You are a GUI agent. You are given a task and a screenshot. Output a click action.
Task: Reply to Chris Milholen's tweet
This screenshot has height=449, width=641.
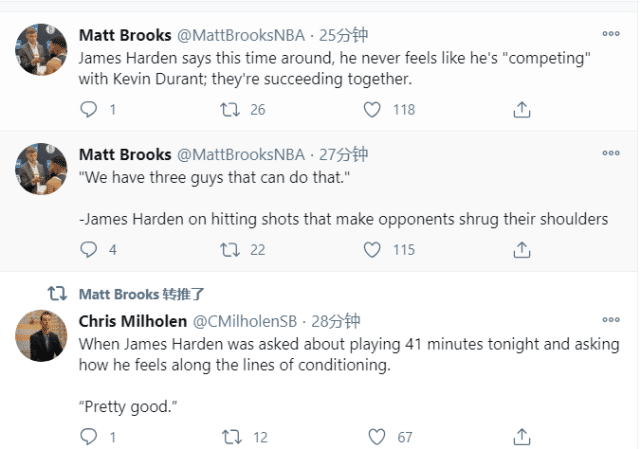88,436
